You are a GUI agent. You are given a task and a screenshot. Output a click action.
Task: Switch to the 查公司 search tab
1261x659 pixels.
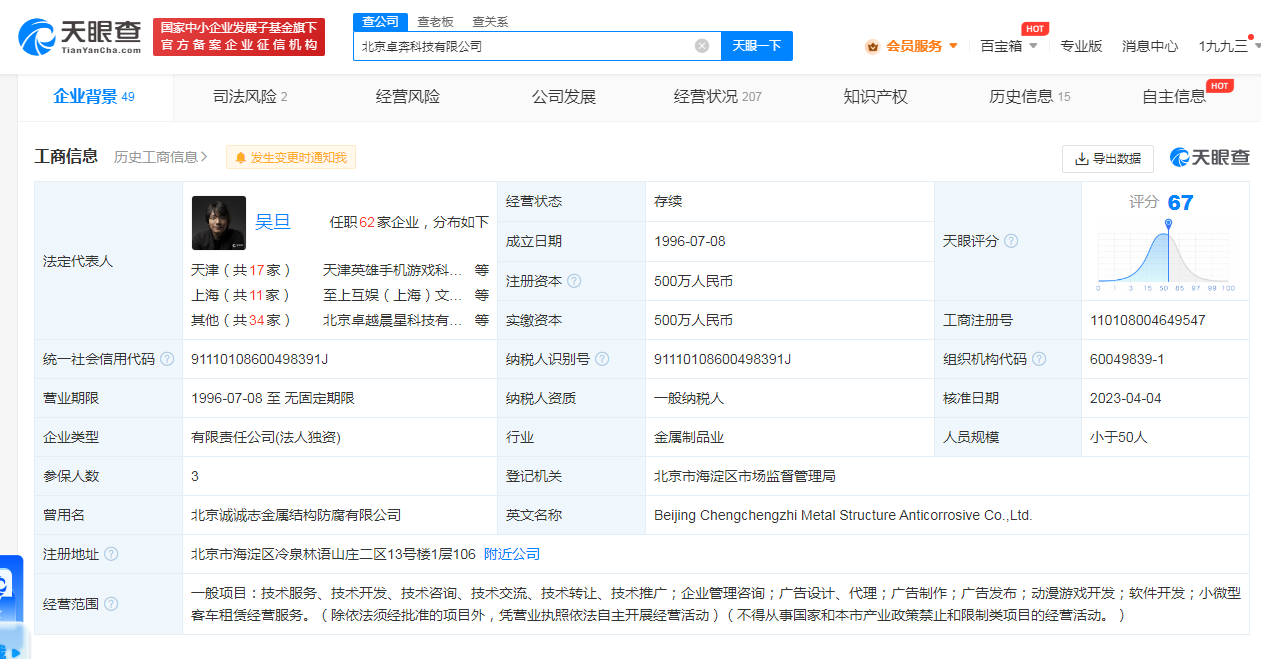380,21
